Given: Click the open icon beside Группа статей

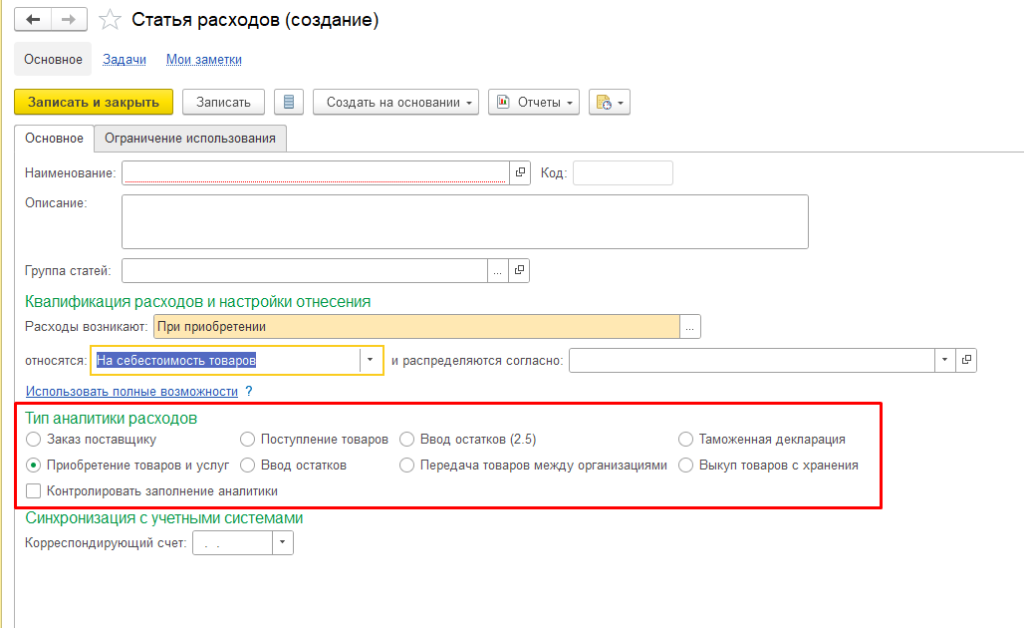Looking at the screenshot, I should [x=519, y=270].
